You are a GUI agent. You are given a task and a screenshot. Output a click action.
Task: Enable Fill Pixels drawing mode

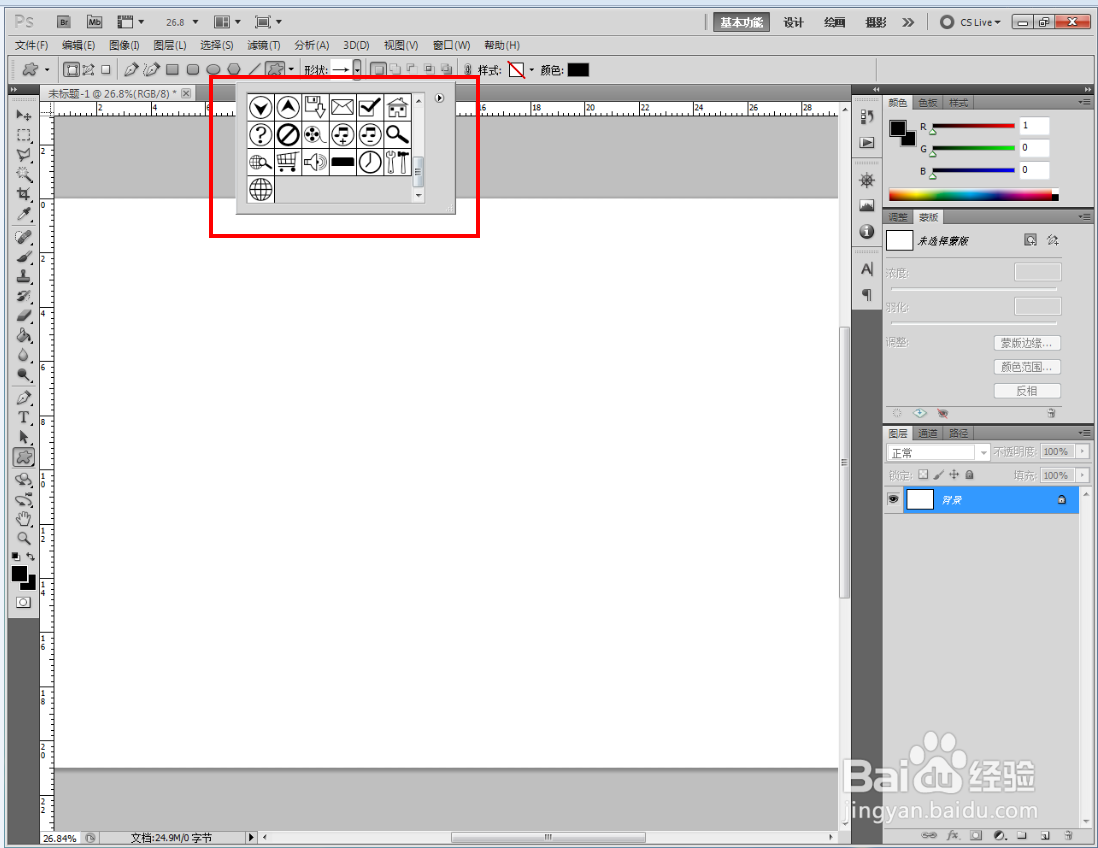pos(106,69)
